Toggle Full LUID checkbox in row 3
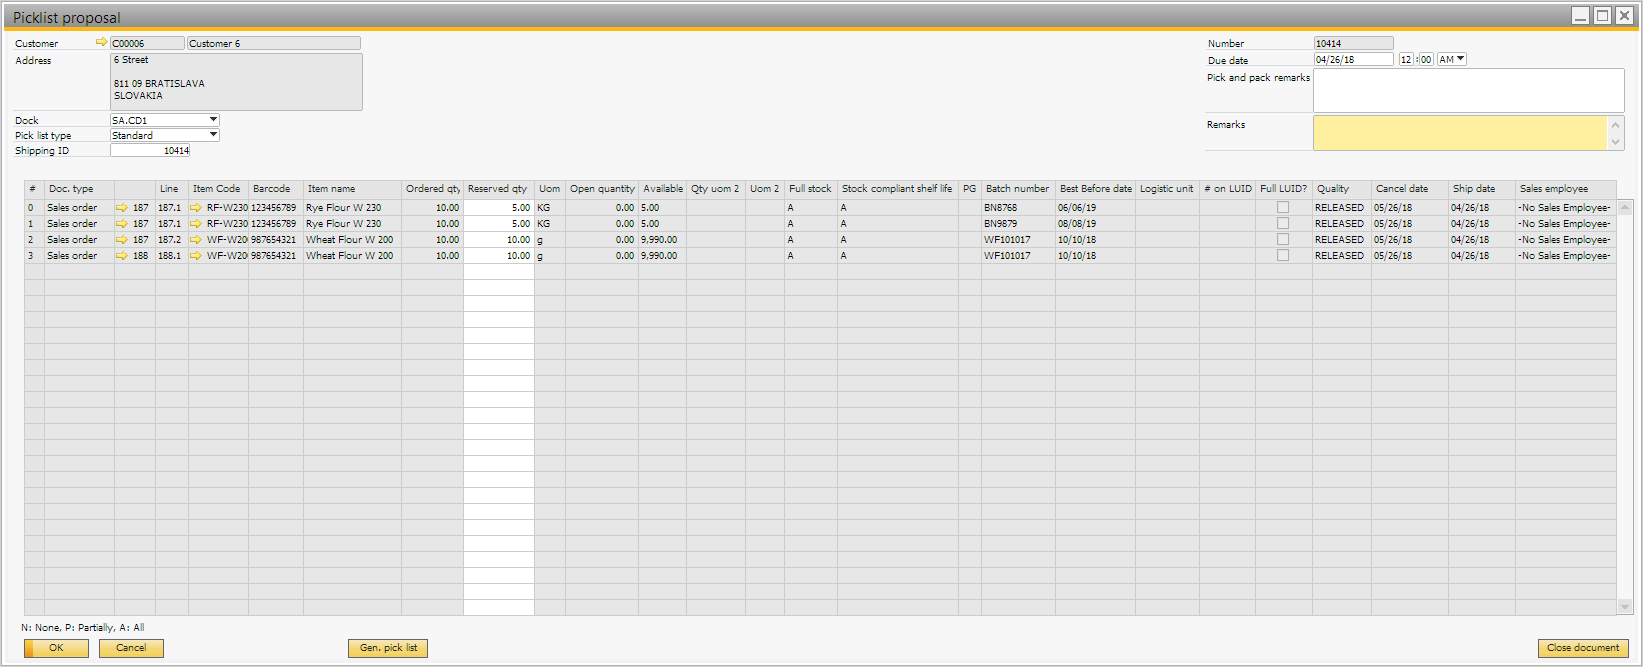 coord(1283,256)
